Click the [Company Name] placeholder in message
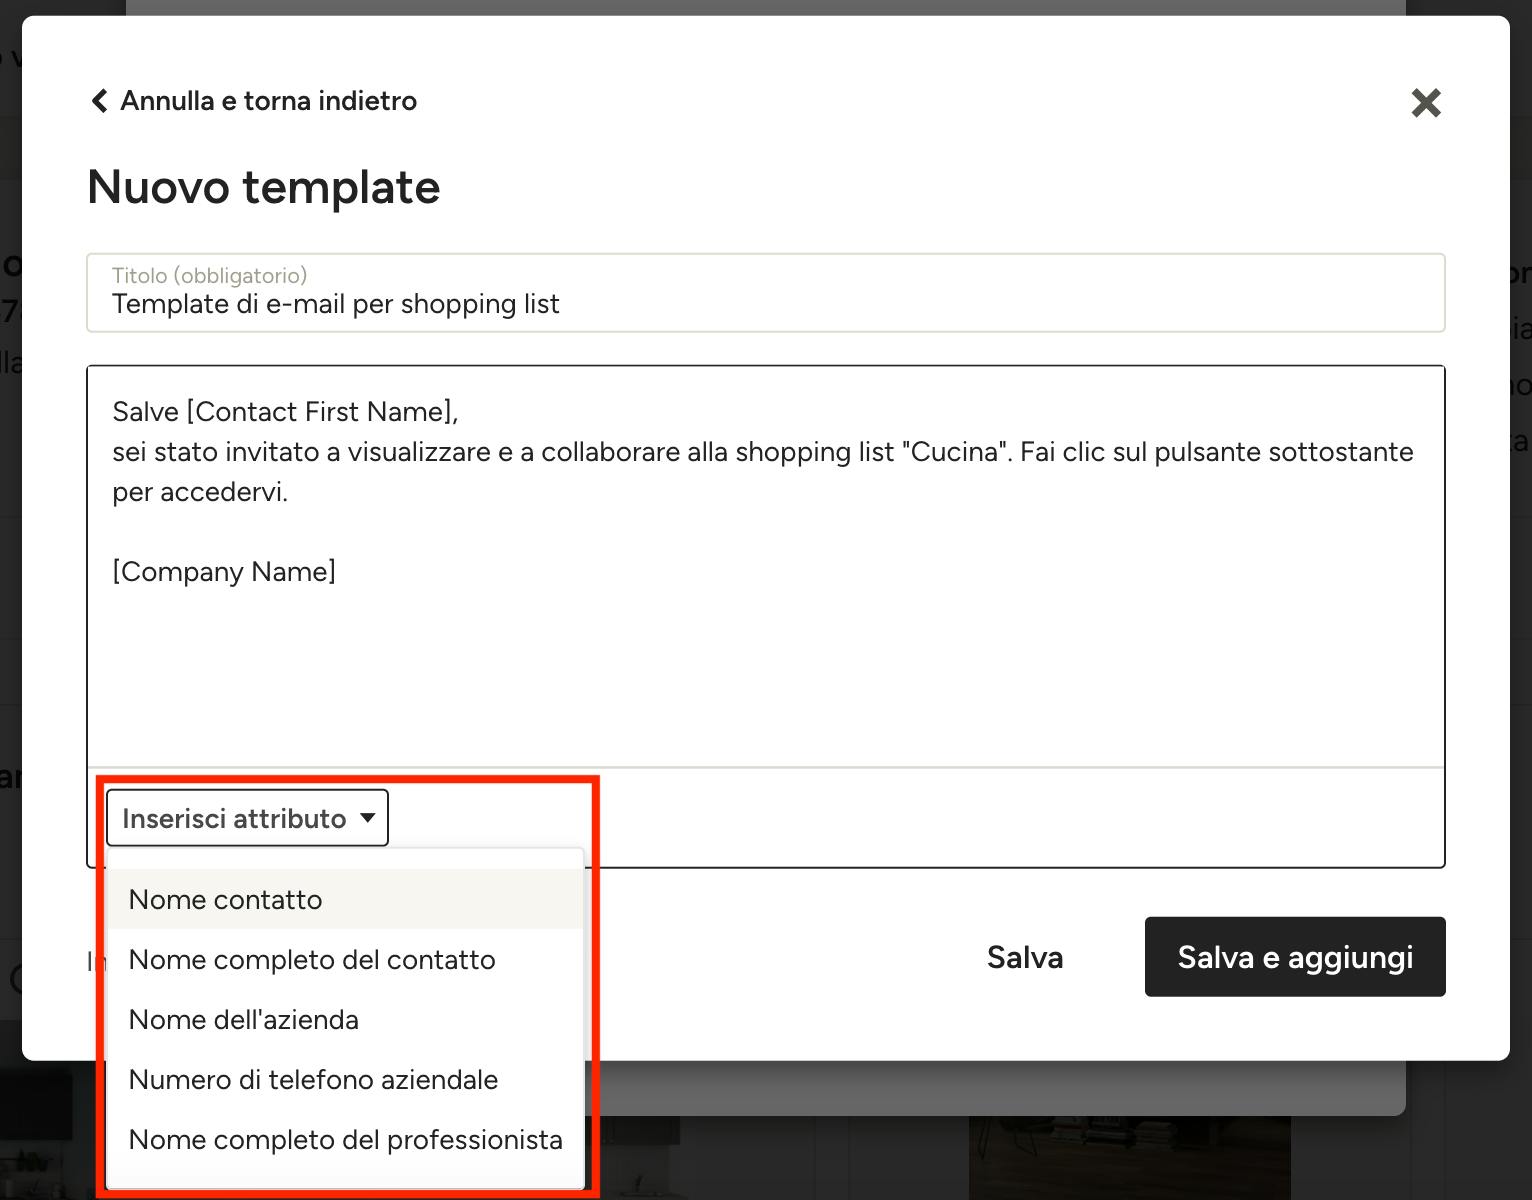This screenshot has height=1200, width=1532. pyautogui.click(x=224, y=572)
